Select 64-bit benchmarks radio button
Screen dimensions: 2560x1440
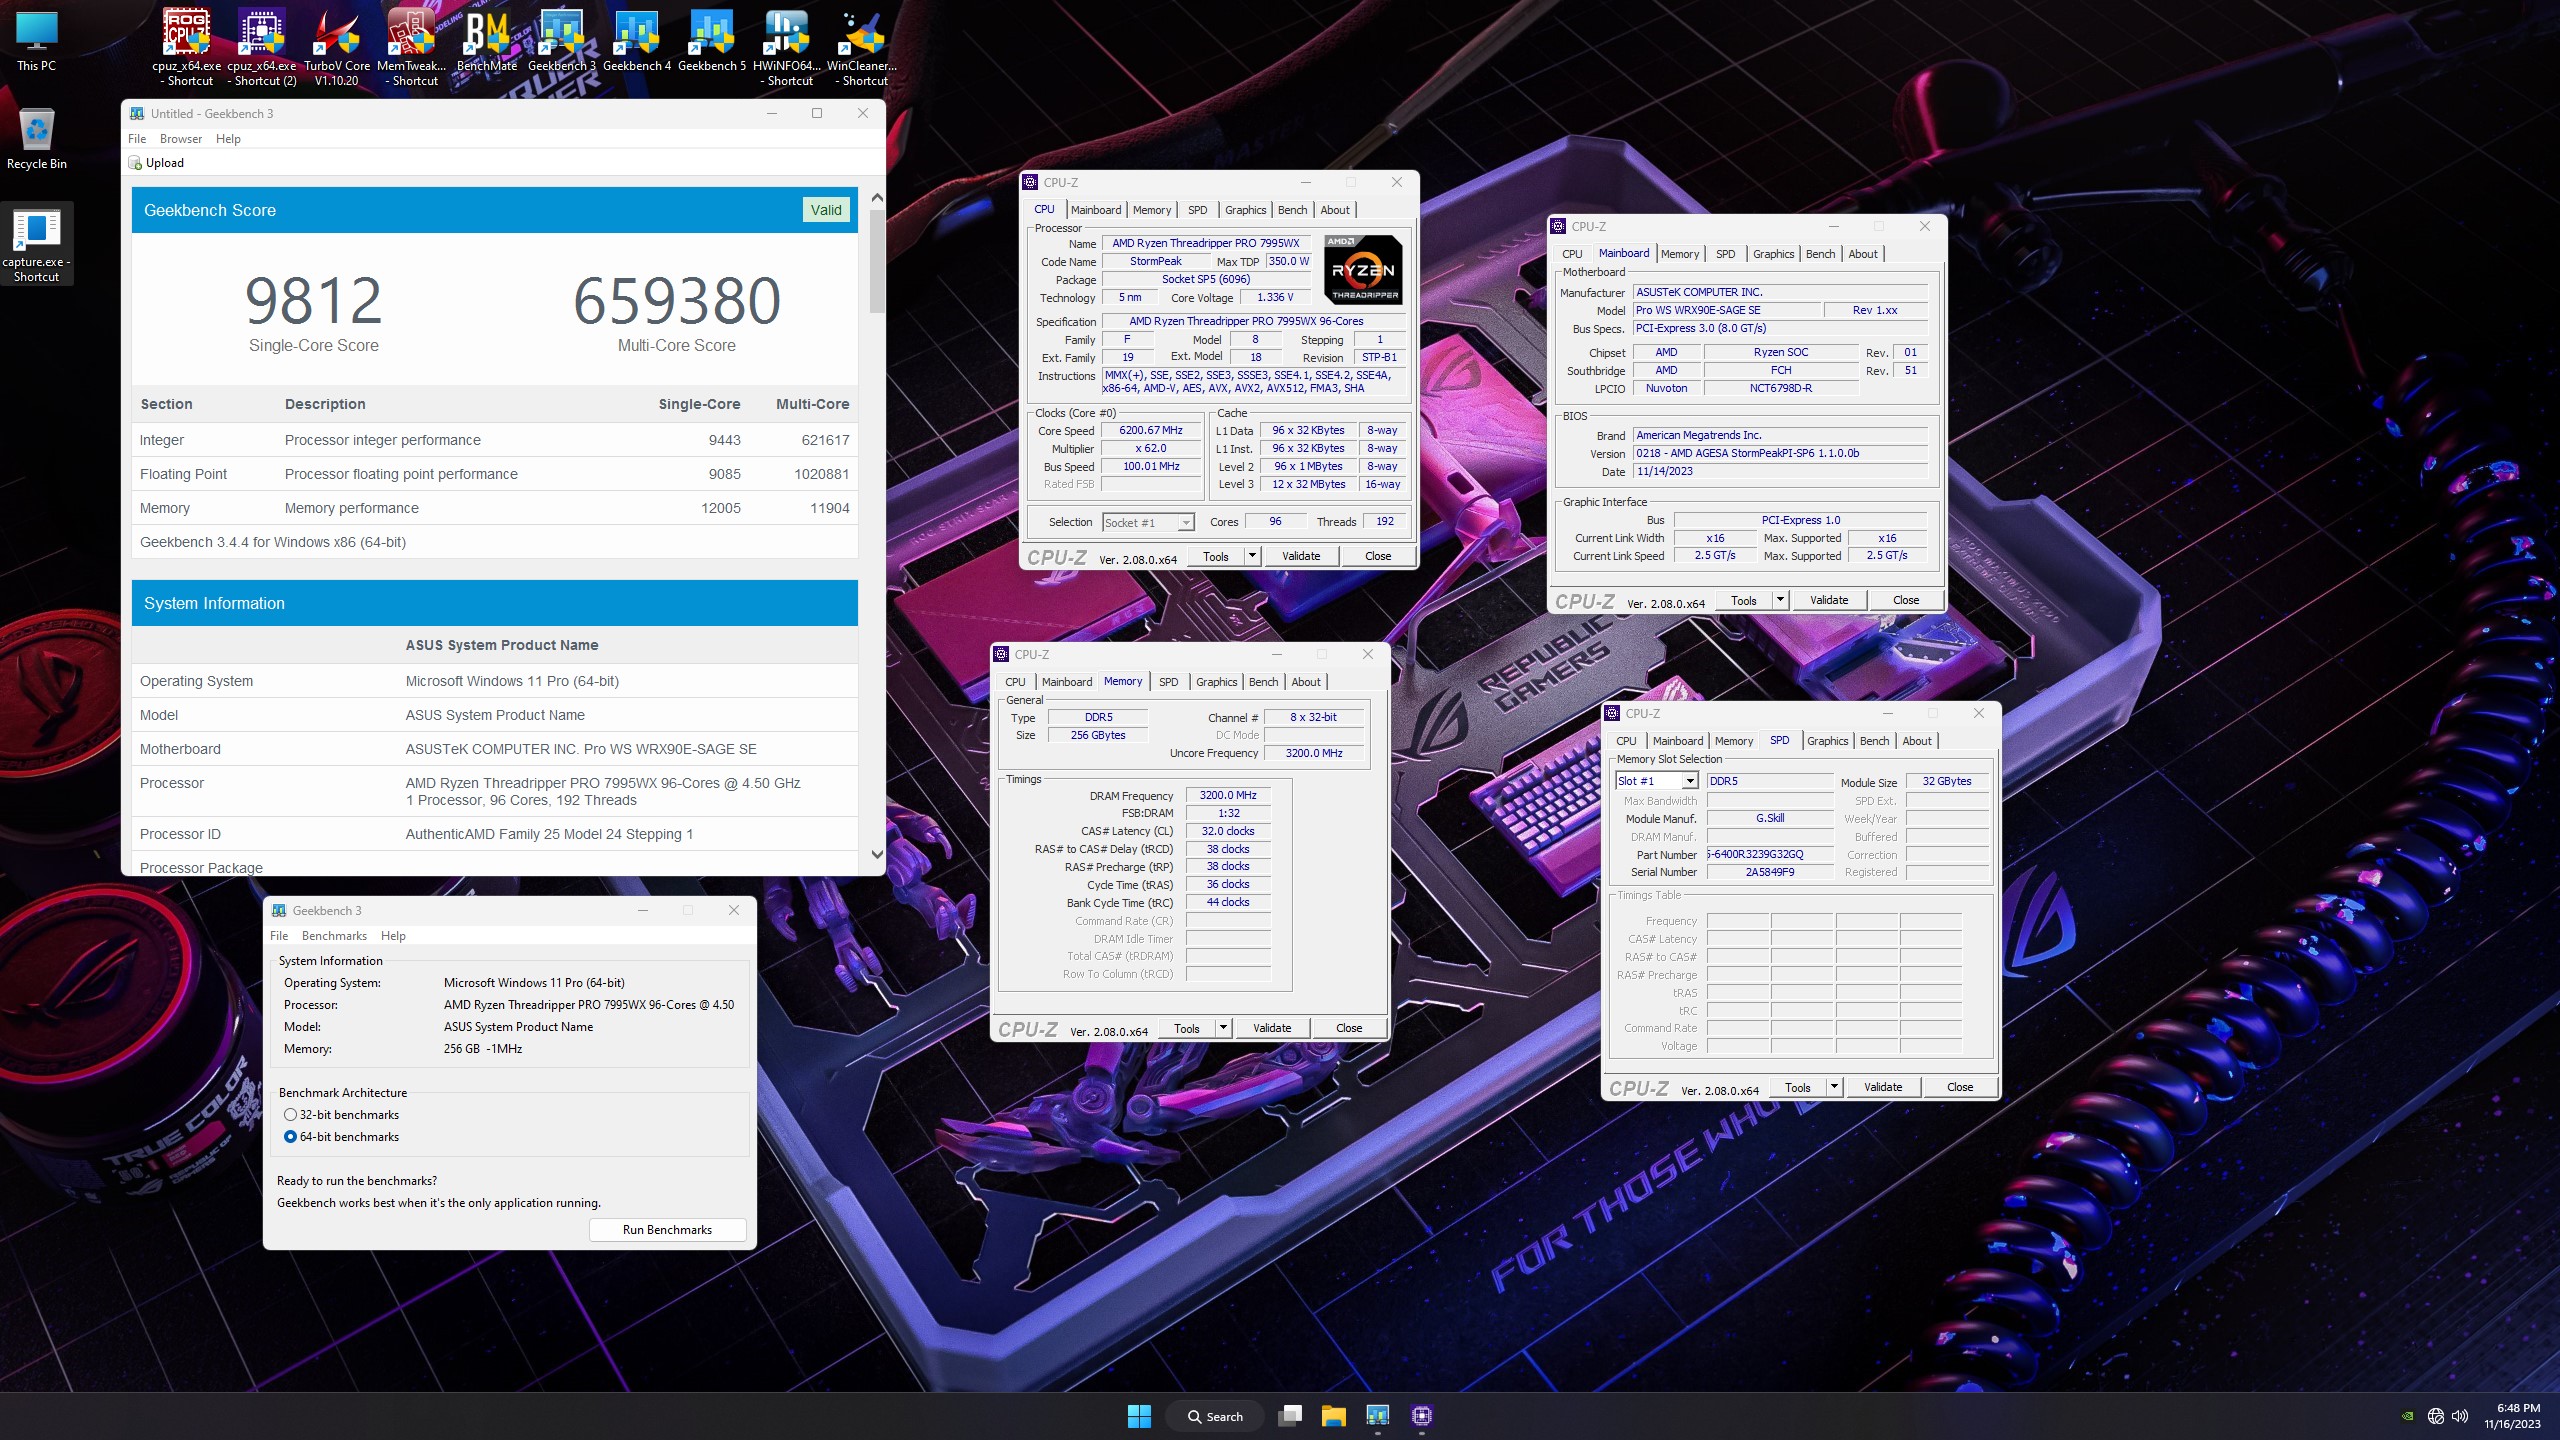[x=290, y=1137]
